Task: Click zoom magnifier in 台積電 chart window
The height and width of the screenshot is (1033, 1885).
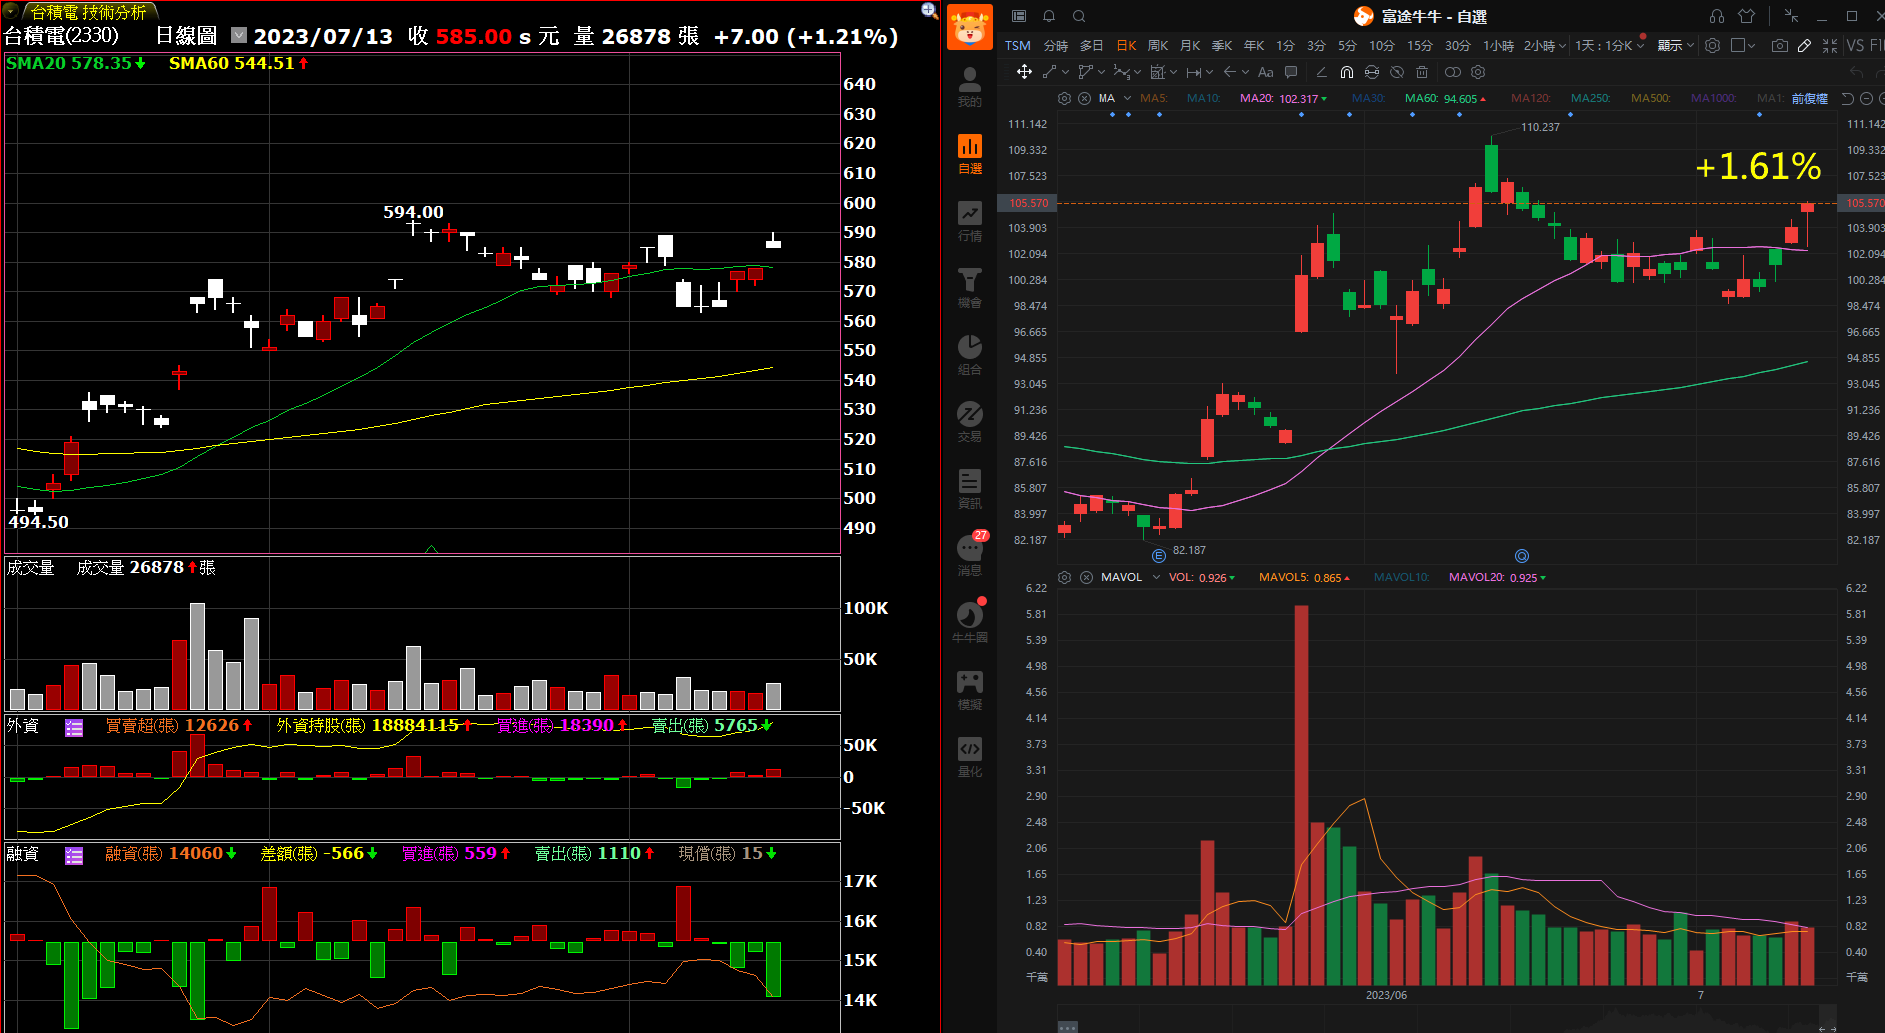Action: 929,11
